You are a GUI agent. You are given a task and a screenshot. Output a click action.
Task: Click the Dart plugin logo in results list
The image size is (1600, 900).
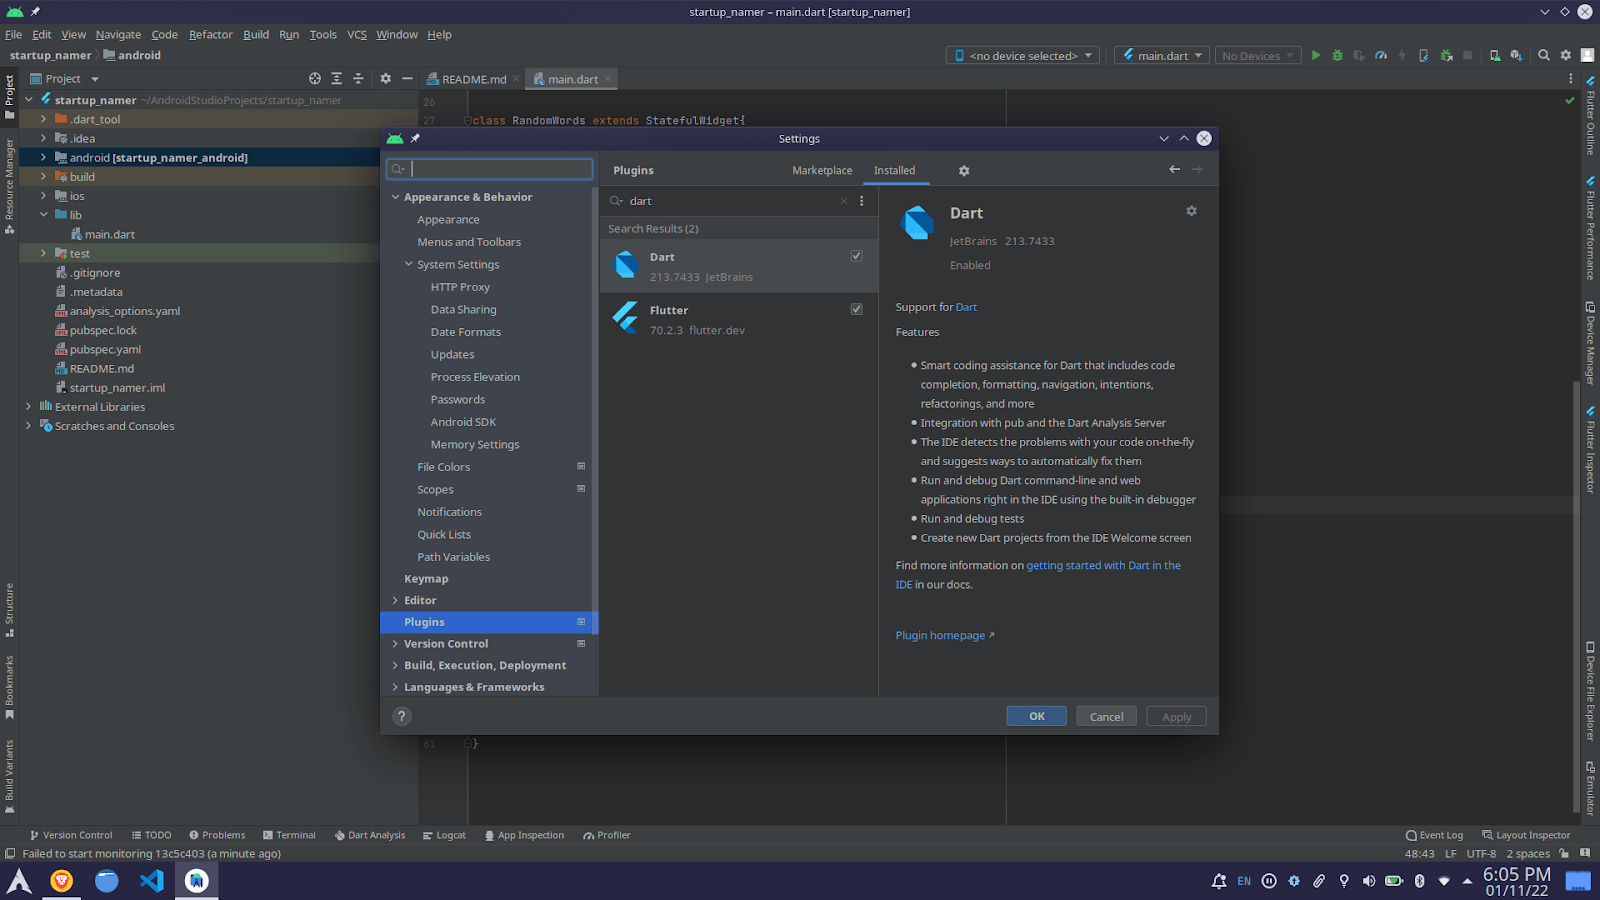click(626, 265)
